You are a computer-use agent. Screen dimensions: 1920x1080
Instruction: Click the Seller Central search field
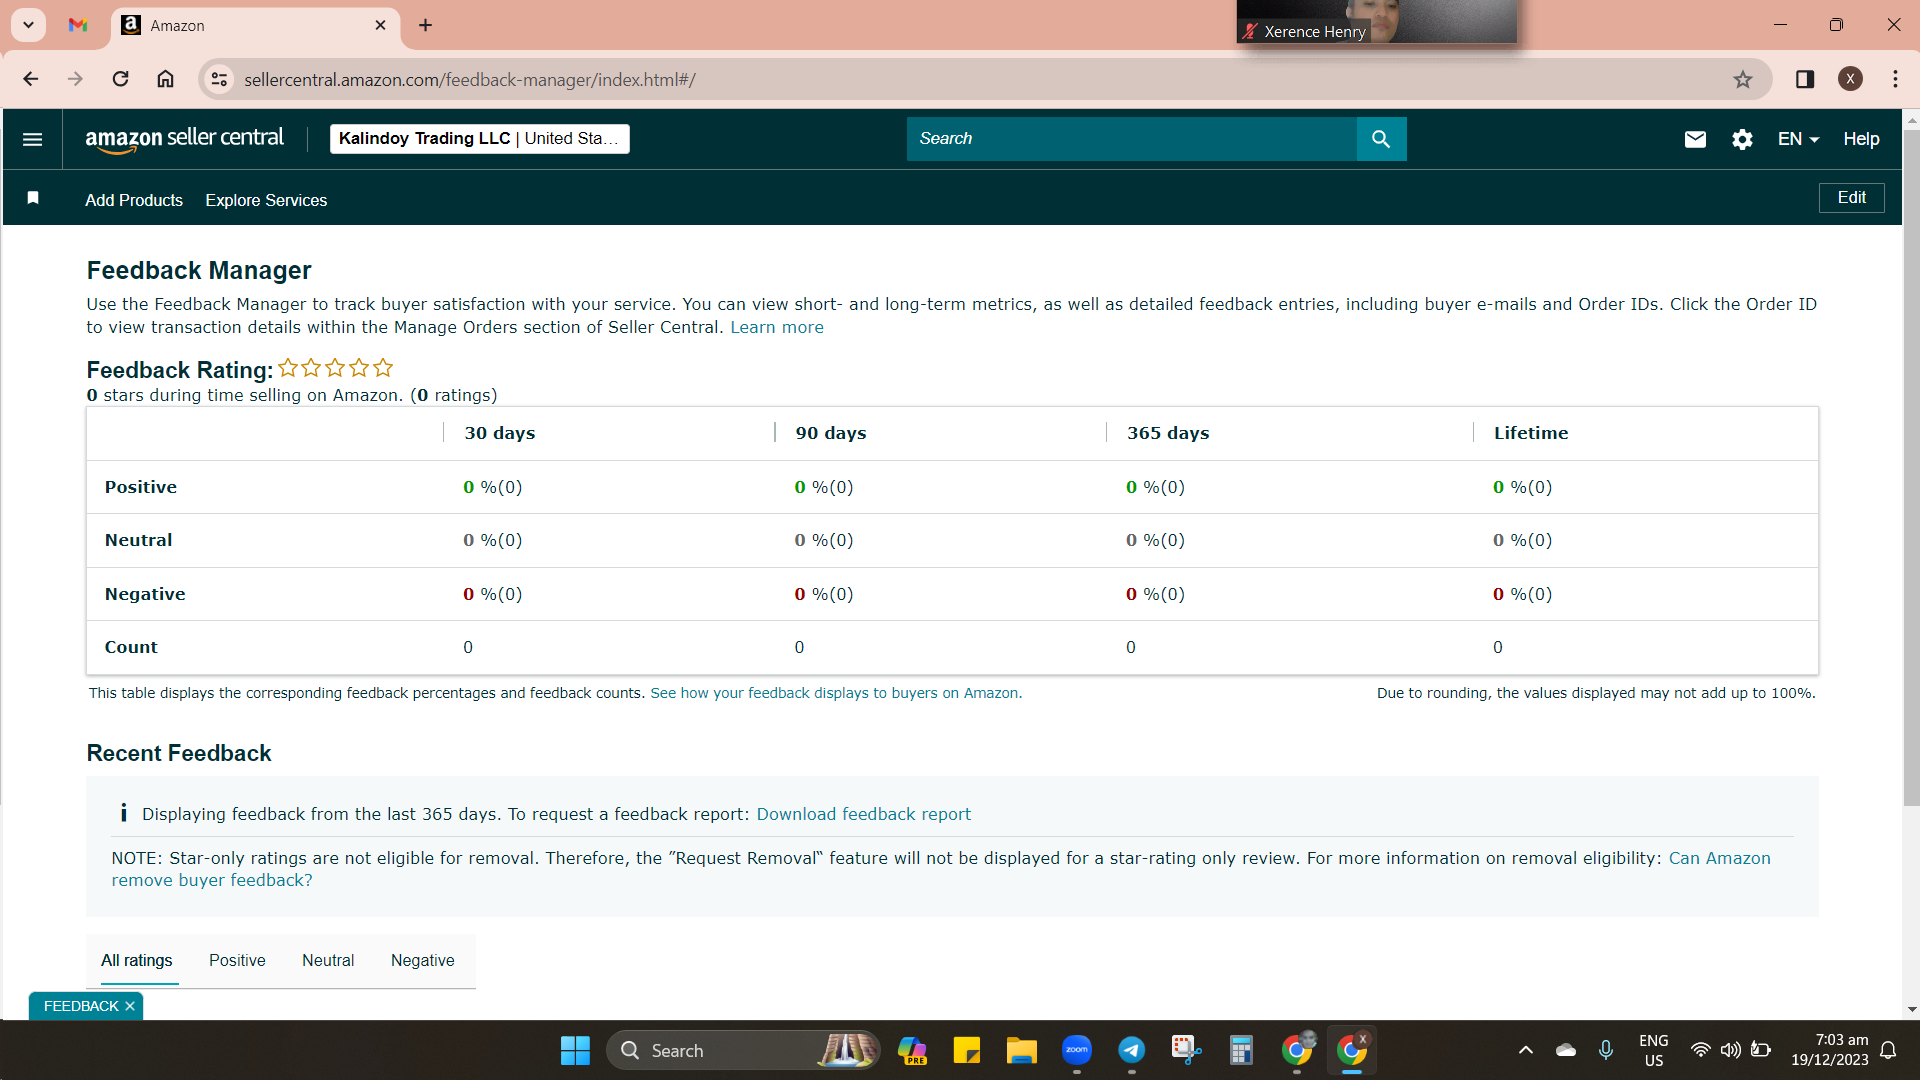click(1131, 139)
